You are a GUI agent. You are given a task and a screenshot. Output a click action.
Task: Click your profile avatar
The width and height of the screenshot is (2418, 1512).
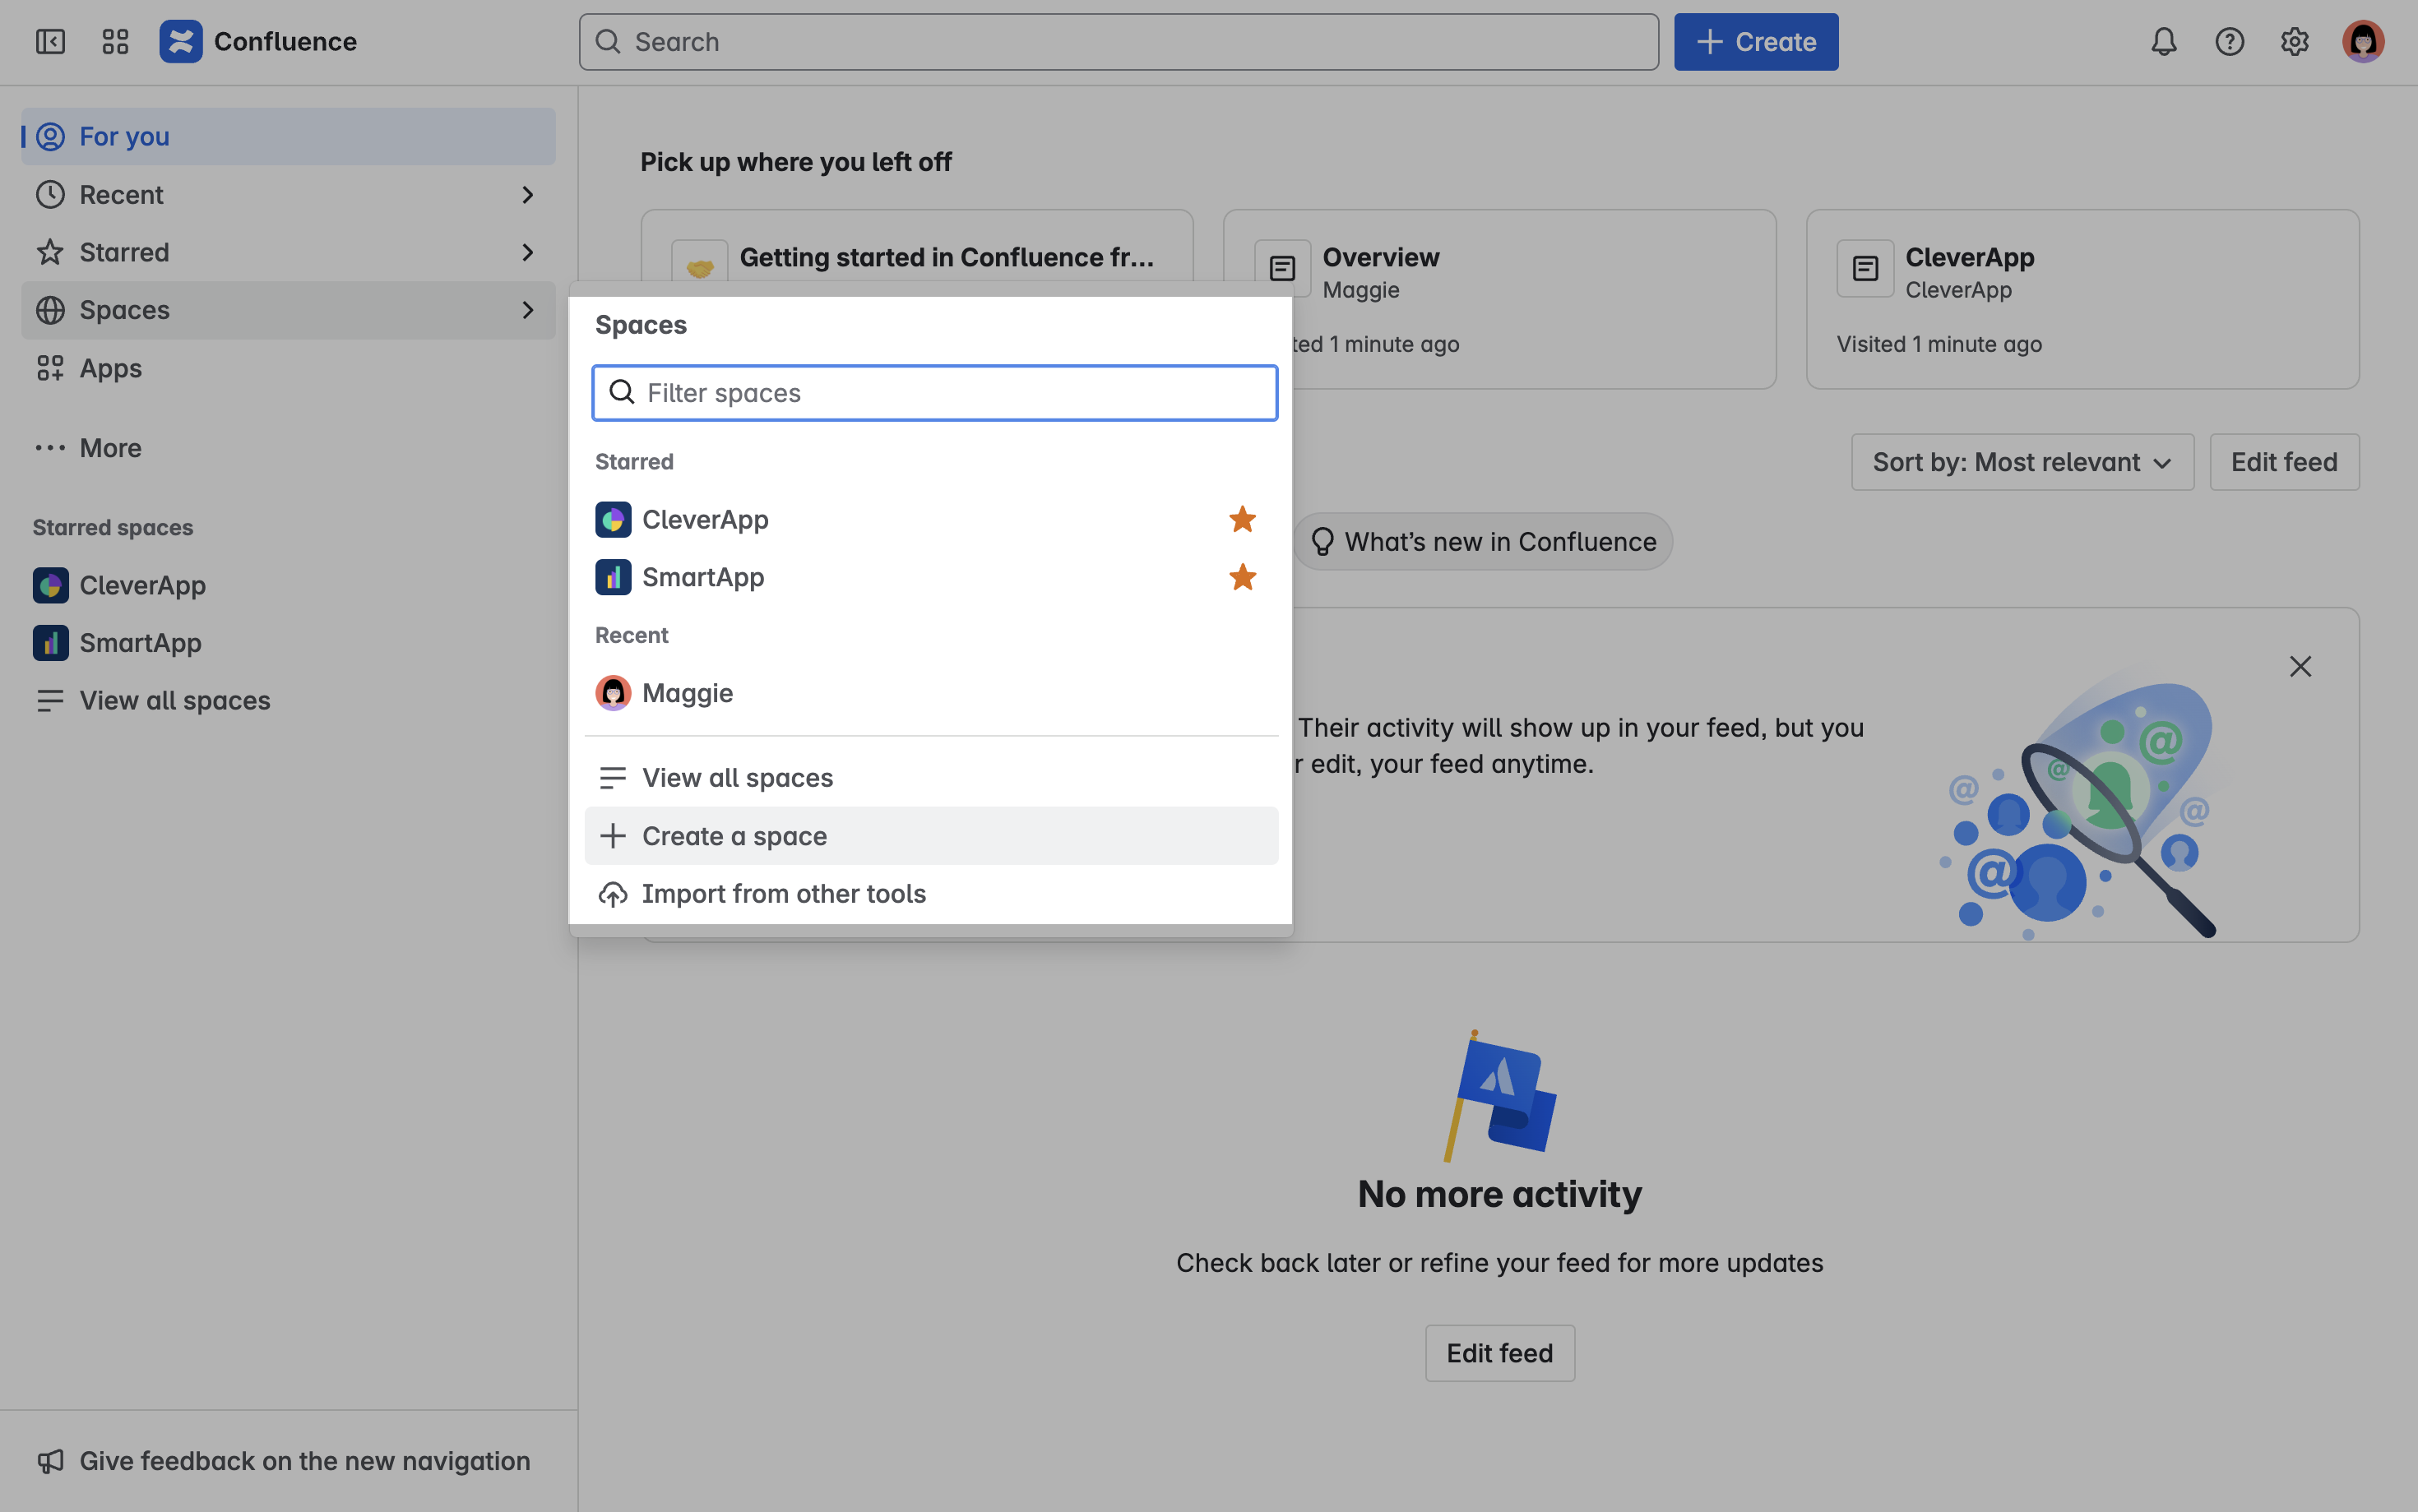(2362, 41)
